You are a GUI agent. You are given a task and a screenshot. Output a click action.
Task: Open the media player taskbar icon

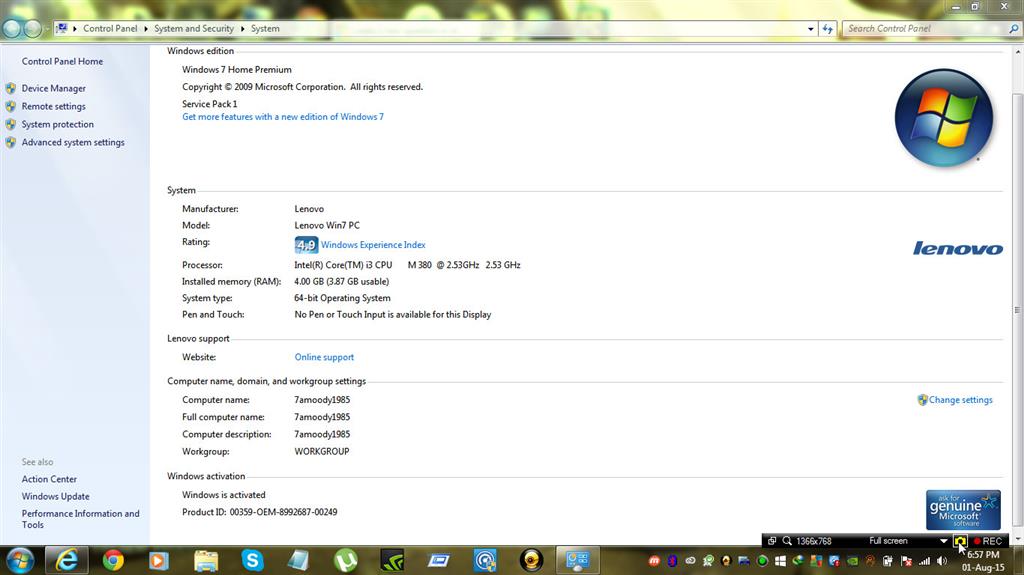[x=159, y=561]
